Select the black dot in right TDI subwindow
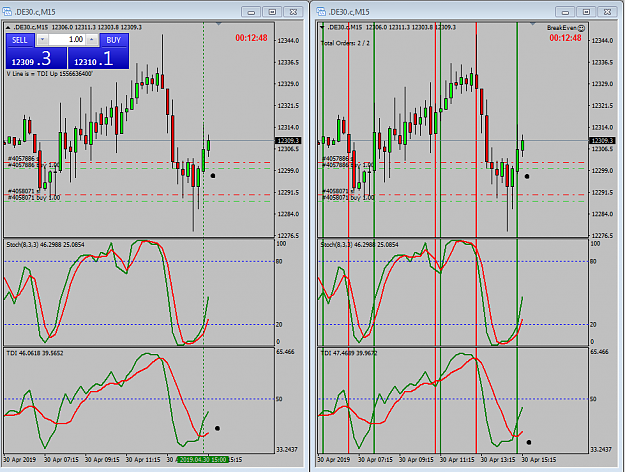This screenshot has width=625, height=472. pyautogui.click(x=529, y=442)
